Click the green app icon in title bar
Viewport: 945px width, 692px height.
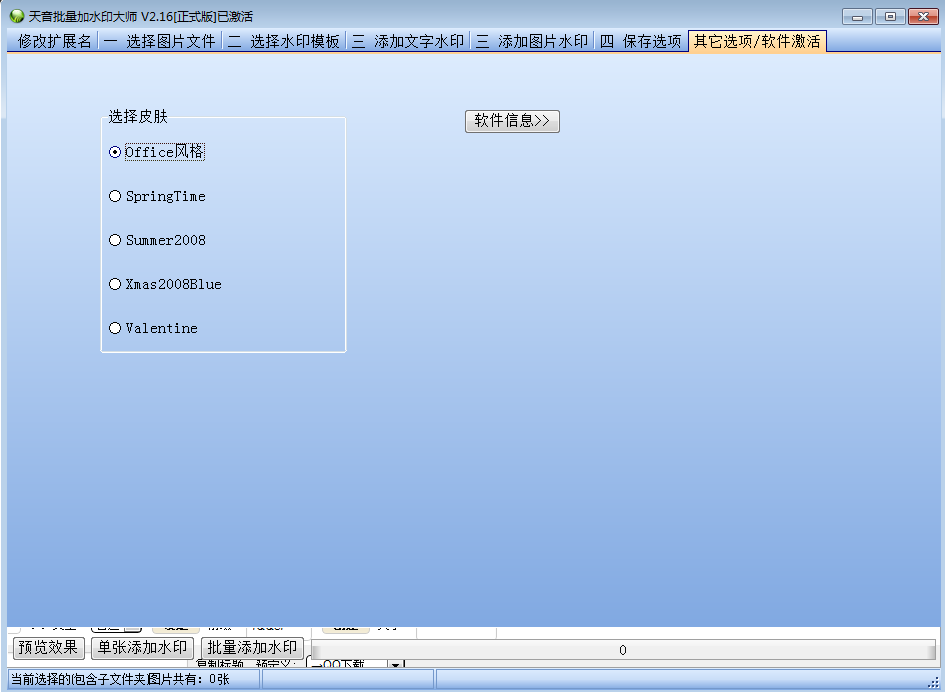[x=16, y=16]
